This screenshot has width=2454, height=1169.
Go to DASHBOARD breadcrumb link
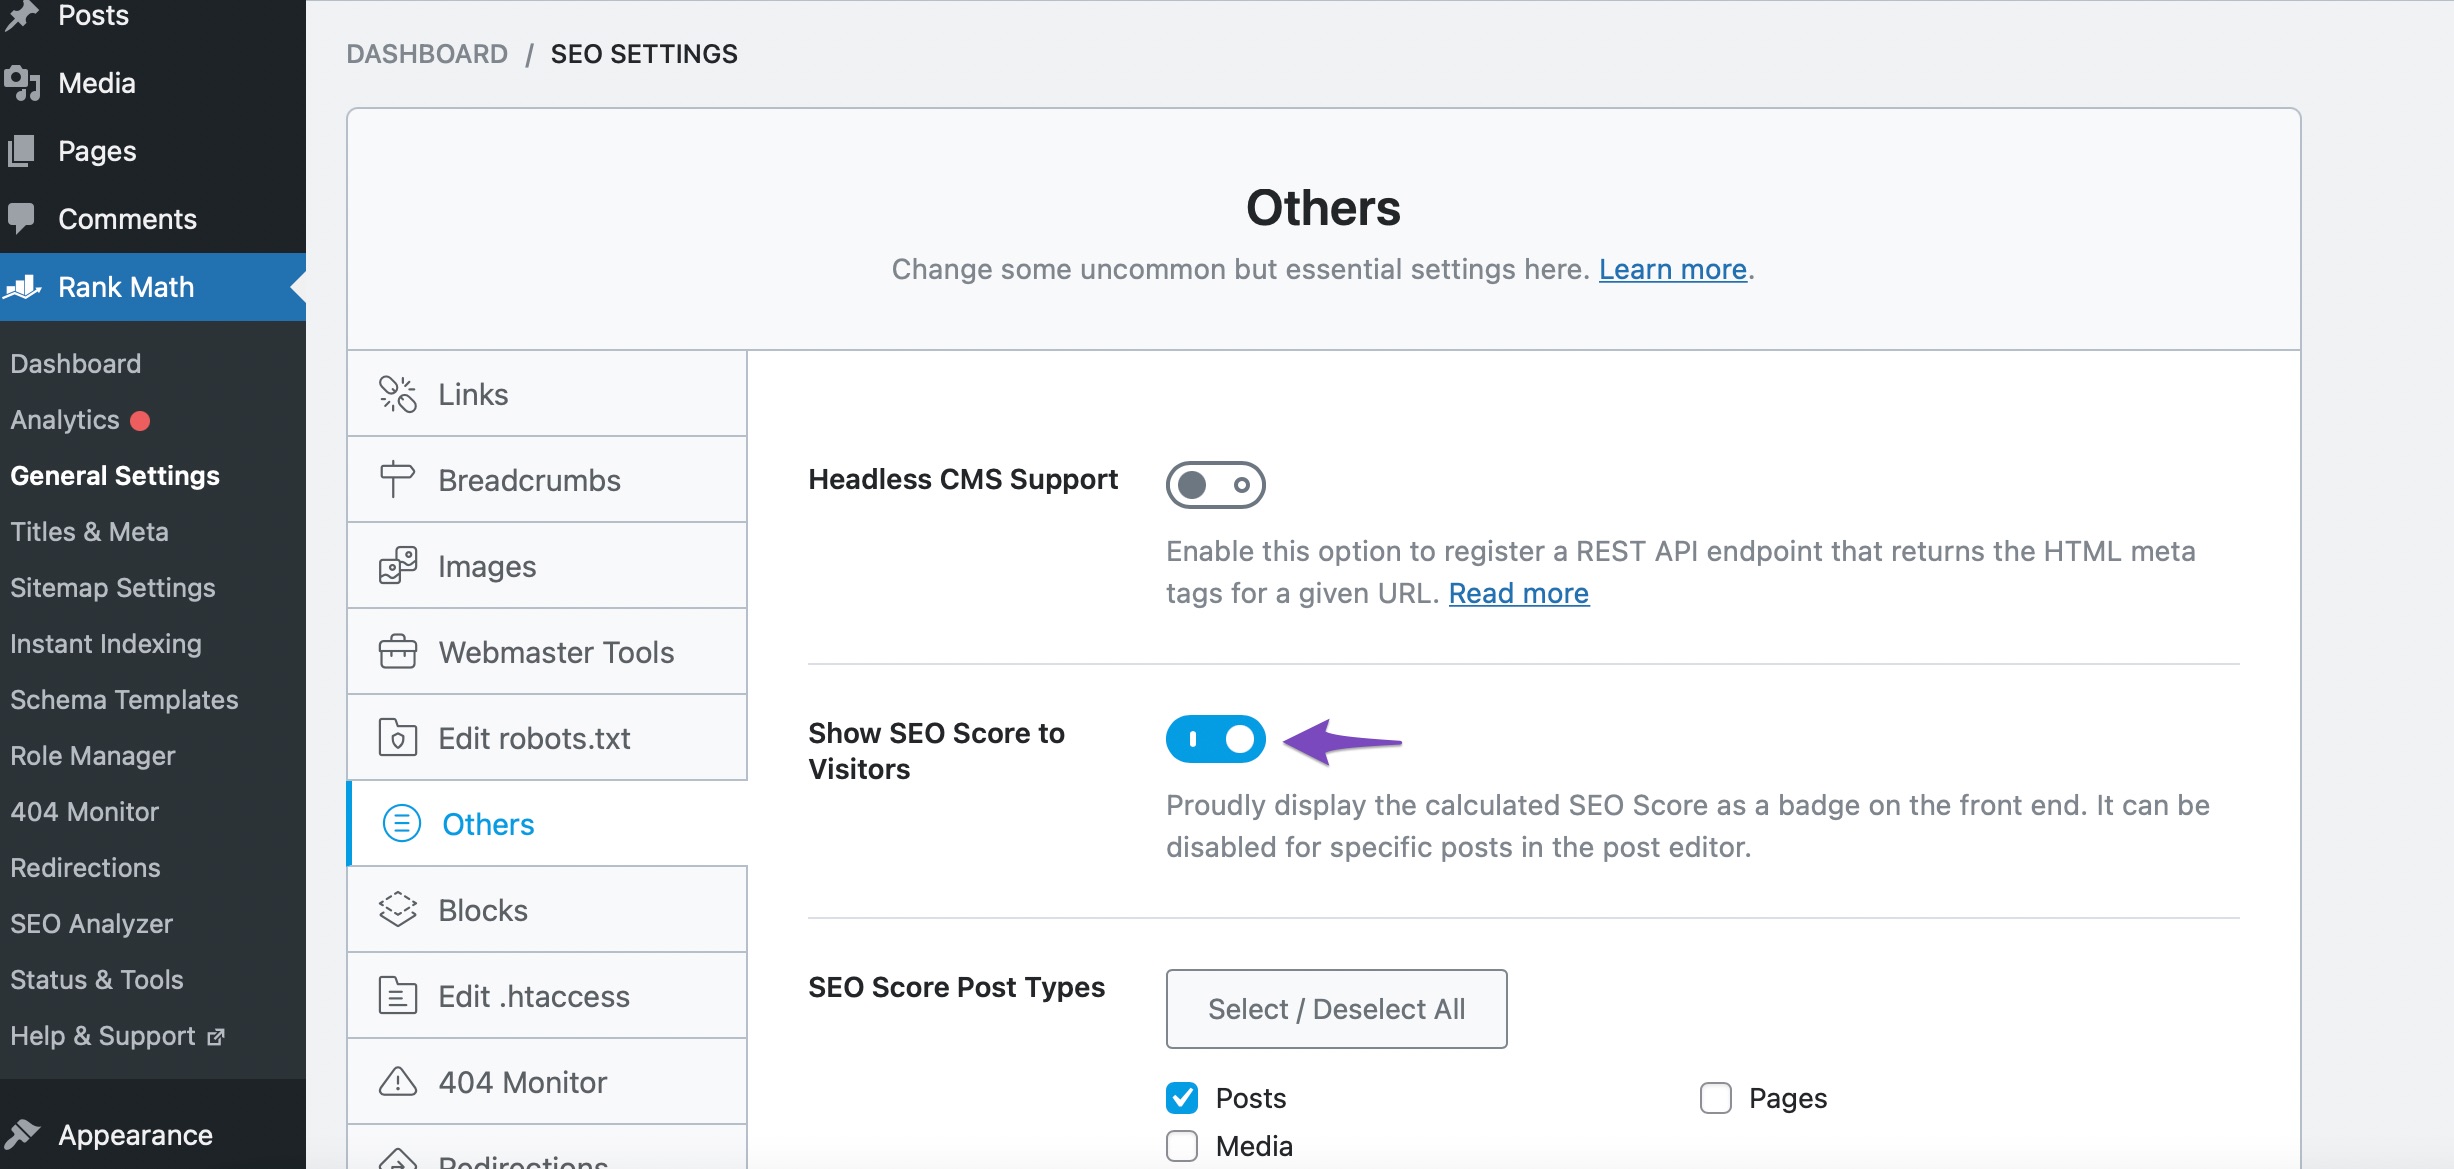pyautogui.click(x=427, y=54)
